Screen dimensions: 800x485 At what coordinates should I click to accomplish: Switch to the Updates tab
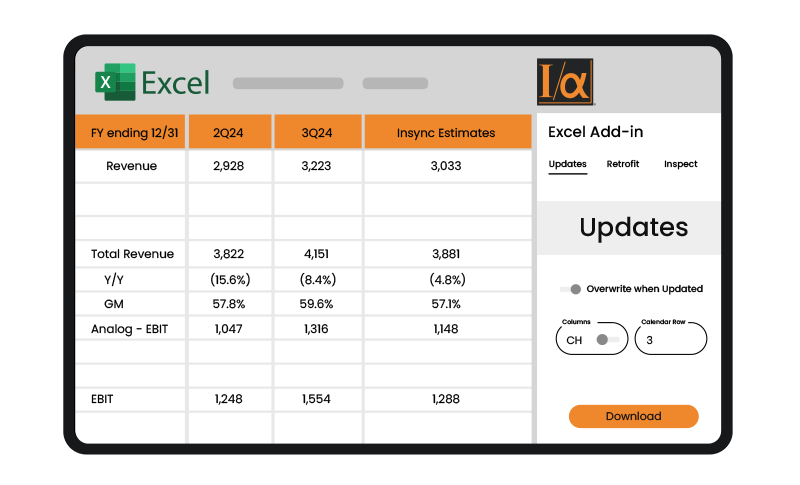point(567,164)
